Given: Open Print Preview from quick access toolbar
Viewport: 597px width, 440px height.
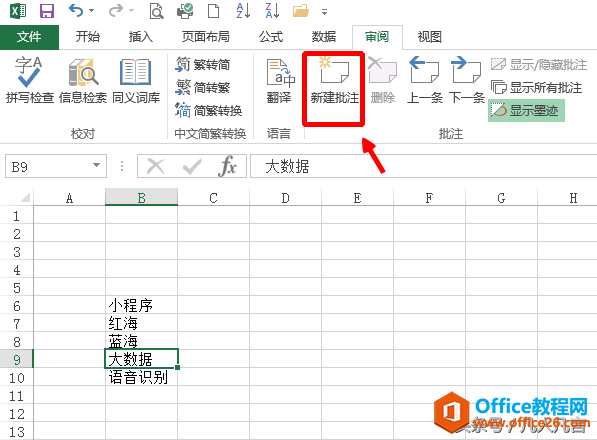Looking at the screenshot, I should coord(156,11).
